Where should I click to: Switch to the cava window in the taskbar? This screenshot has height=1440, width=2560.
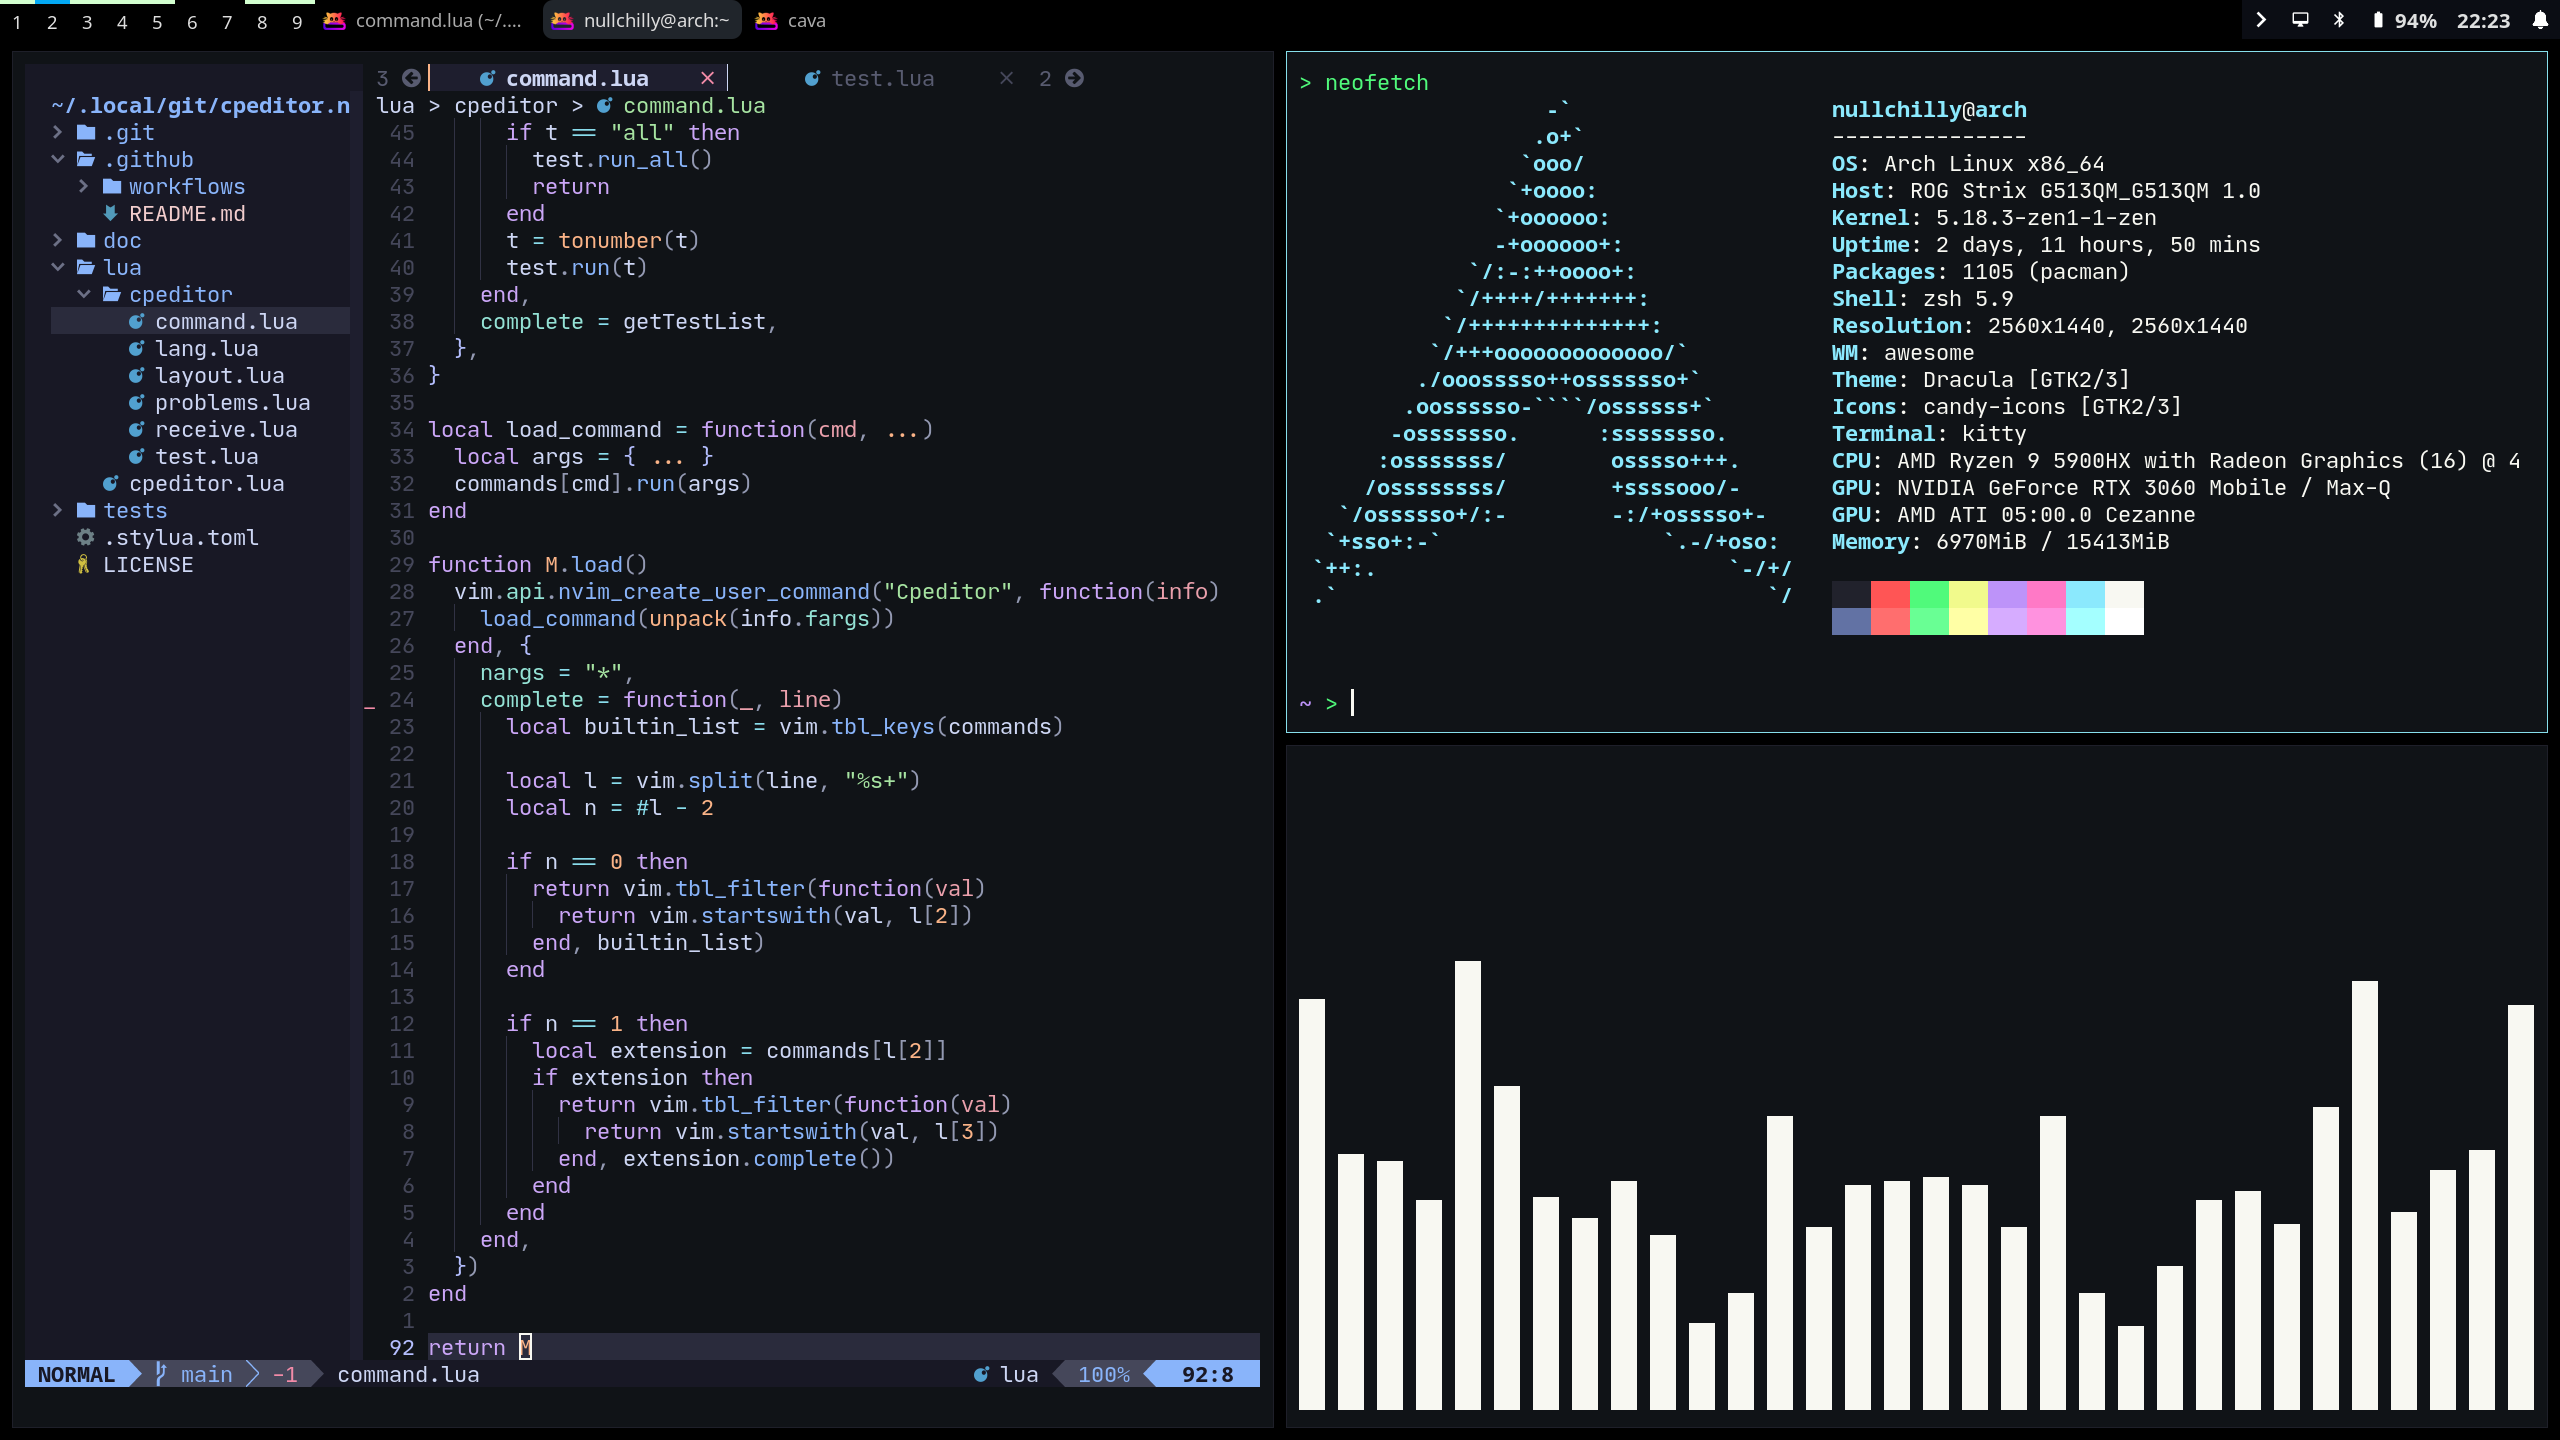[x=791, y=20]
